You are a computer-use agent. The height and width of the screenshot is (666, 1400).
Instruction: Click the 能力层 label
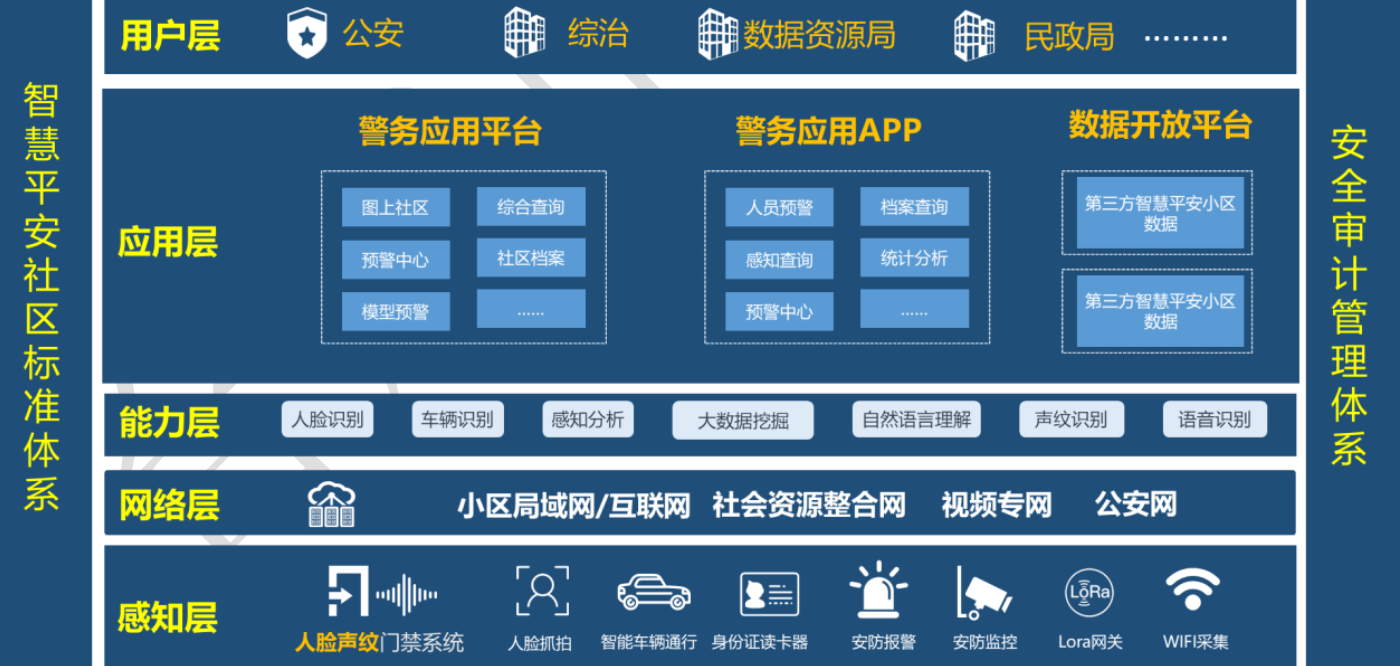[169, 422]
